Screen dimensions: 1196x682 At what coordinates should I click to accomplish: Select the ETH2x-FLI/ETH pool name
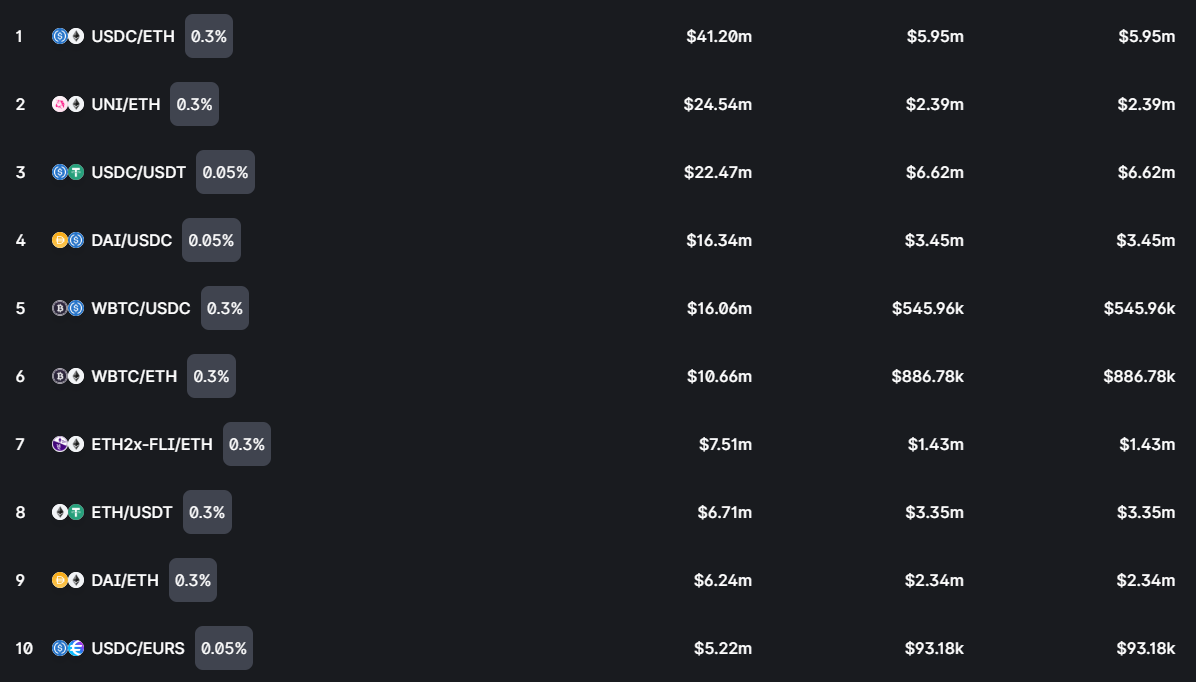coord(151,444)
